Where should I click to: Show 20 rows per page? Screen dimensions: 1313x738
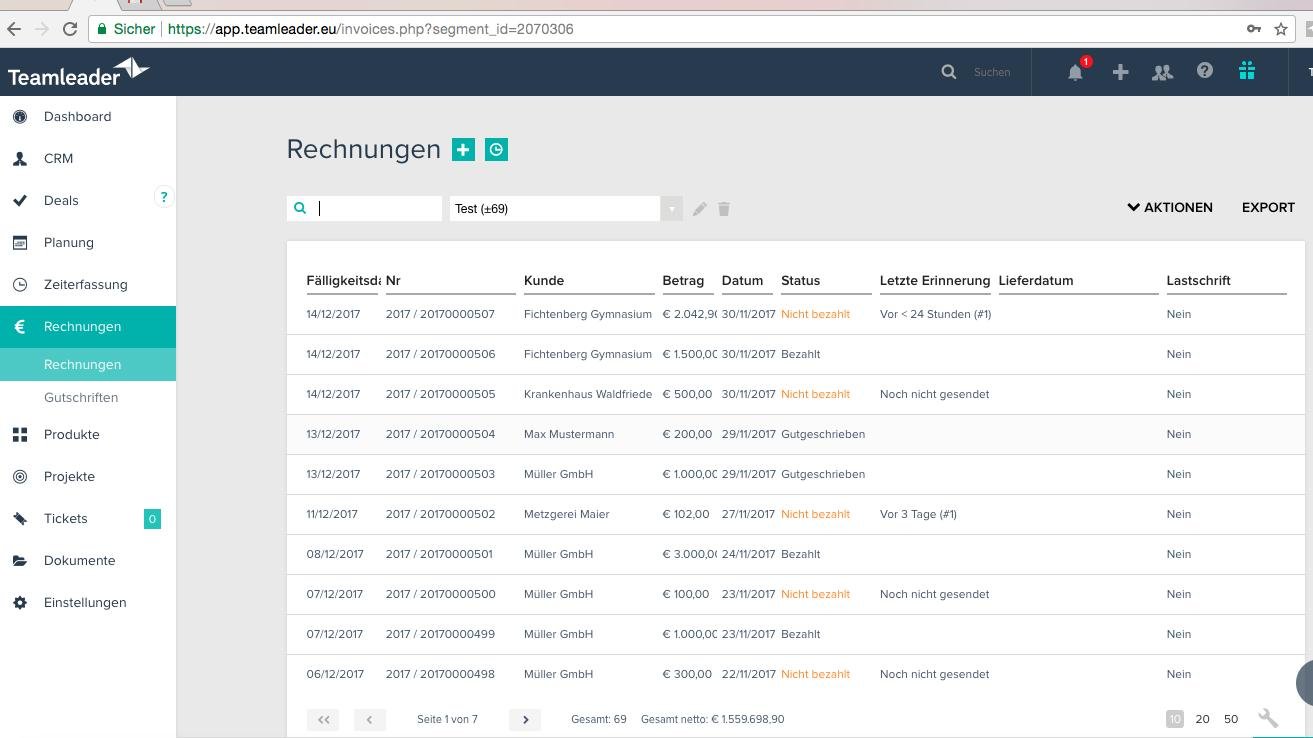tap(1202, 719)
